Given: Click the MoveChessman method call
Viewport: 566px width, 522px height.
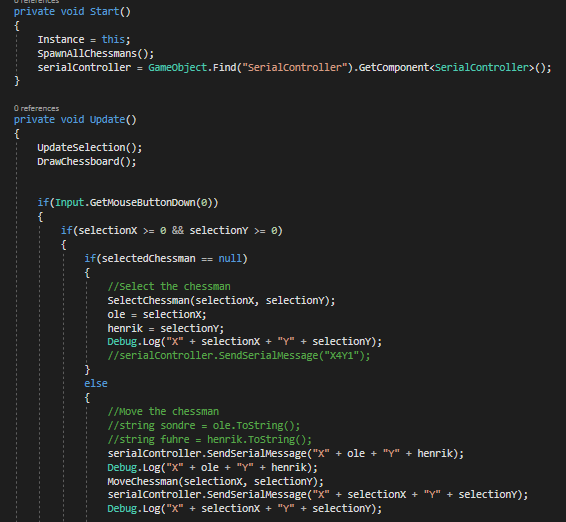Looking at the screenshot, I should click(215, 481).
